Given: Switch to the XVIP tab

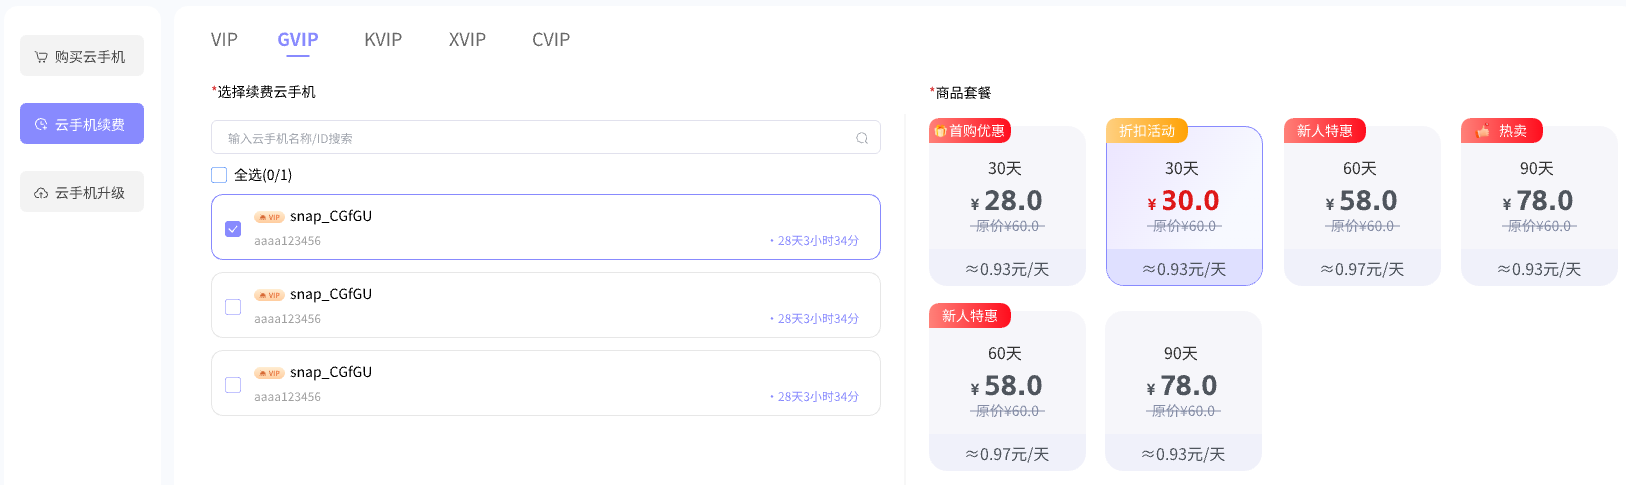Looking at the screenshot, I should (x=467, y=40).
